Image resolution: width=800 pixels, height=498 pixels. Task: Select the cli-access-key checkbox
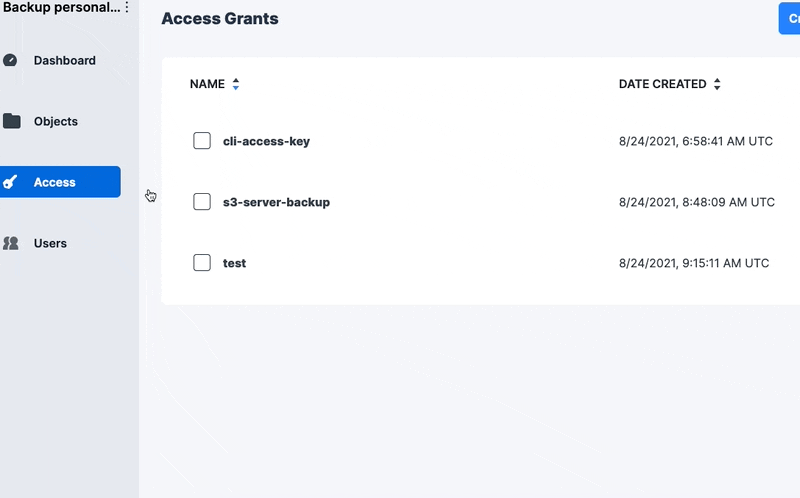[x=202, y=141]
